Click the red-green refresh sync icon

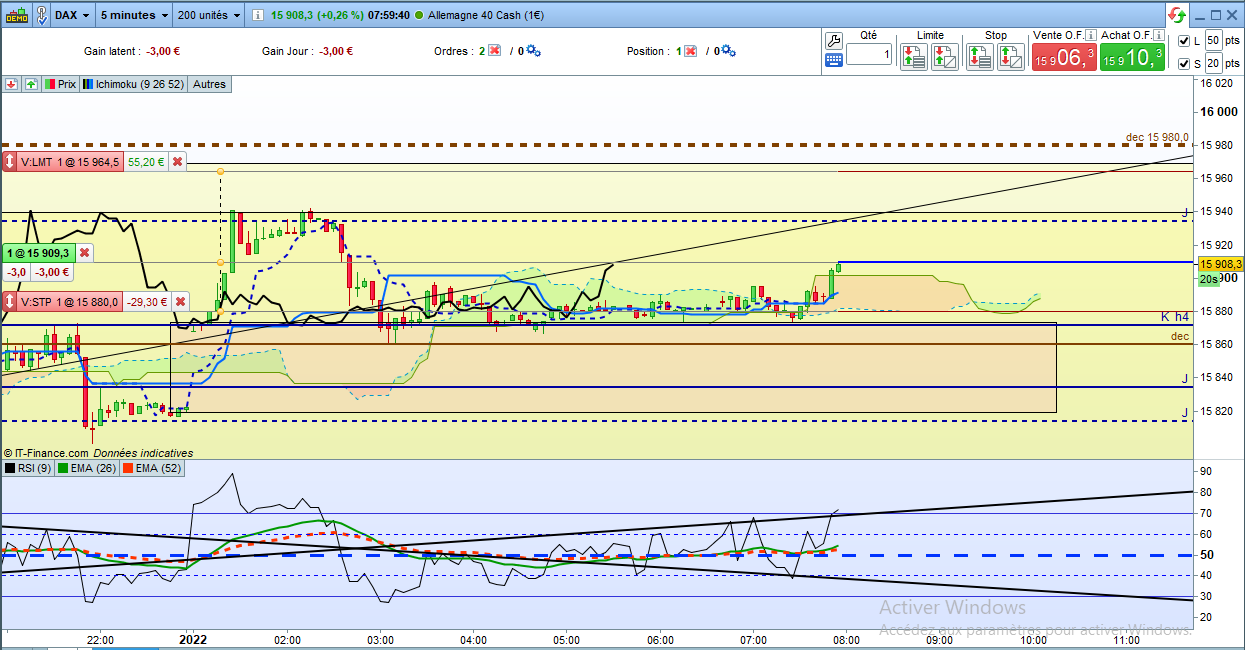pos(1177,15)
